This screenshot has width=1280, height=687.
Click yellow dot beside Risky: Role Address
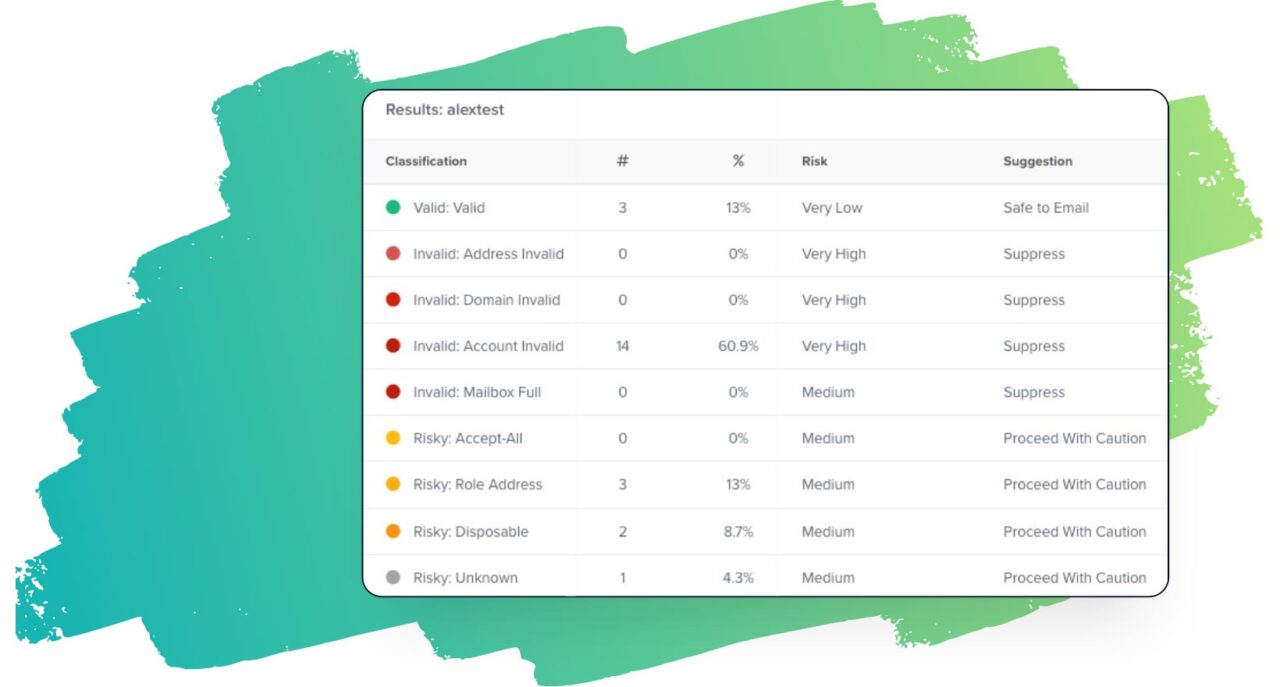click(x=393, y=484)
